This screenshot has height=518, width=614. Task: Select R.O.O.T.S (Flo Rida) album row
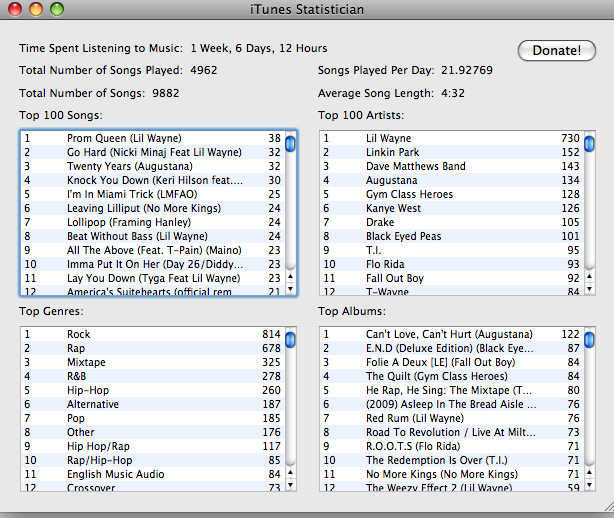coord(452,446)
